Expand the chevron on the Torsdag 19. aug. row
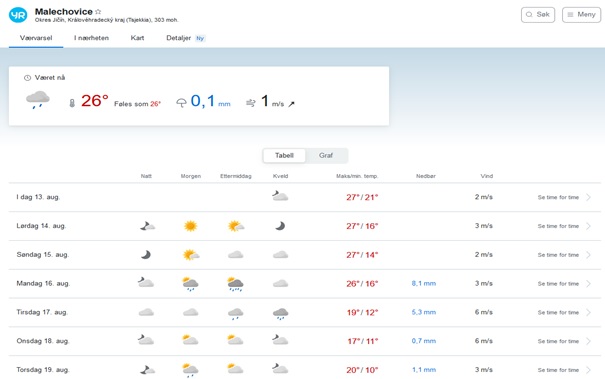 pos(588,370)
